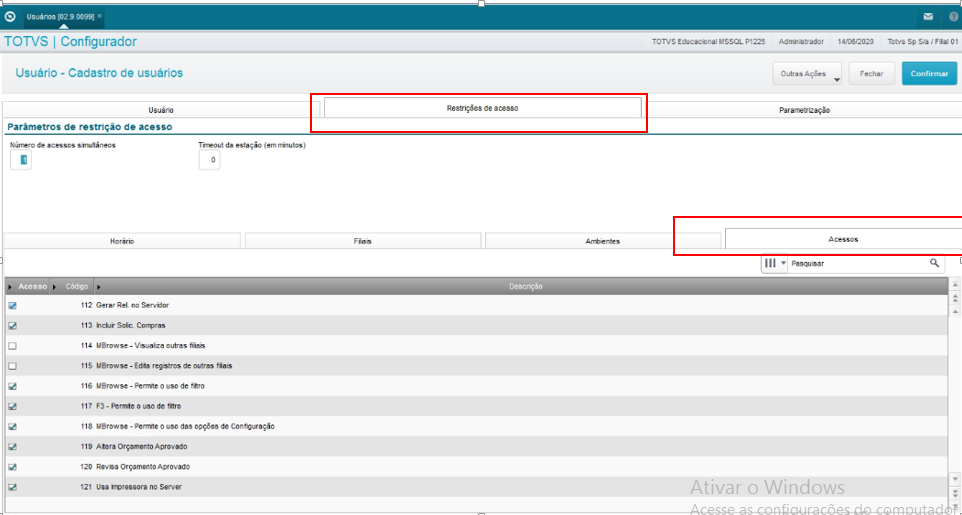This screenshot has width=962, height=515.
Task: Click the columns icon beside the search field
Action: pos(770,263)
